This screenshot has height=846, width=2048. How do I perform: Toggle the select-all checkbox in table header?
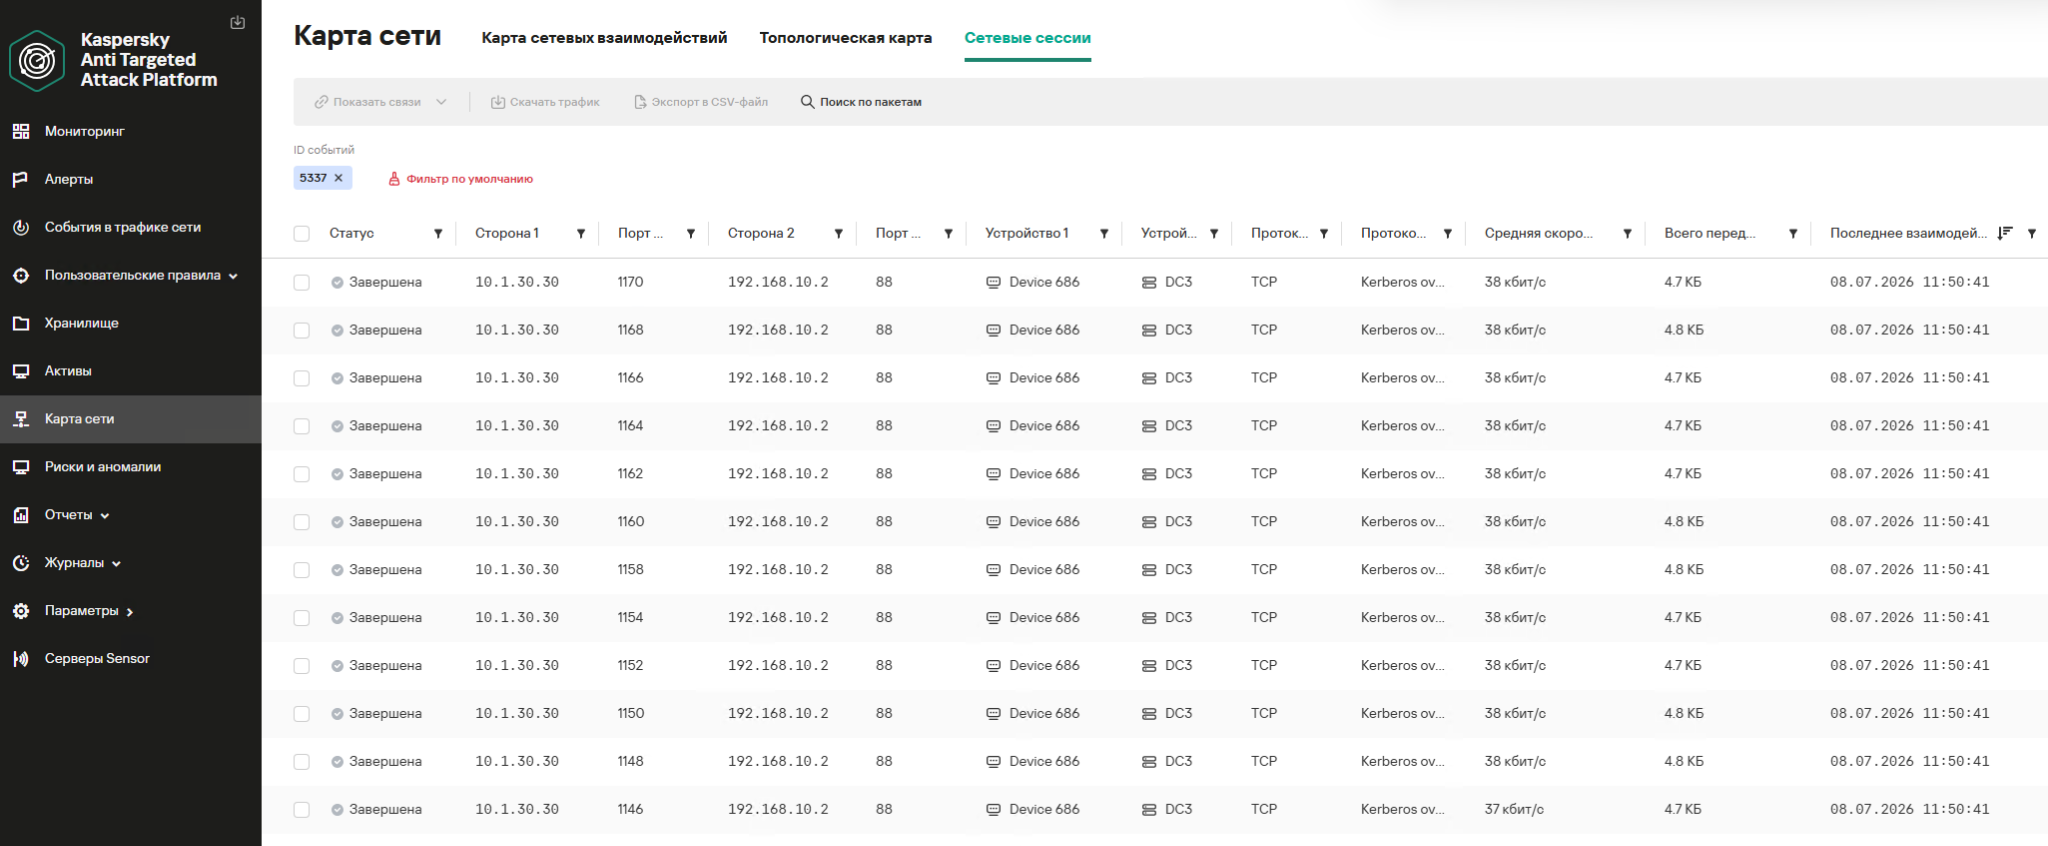point(301,234)
